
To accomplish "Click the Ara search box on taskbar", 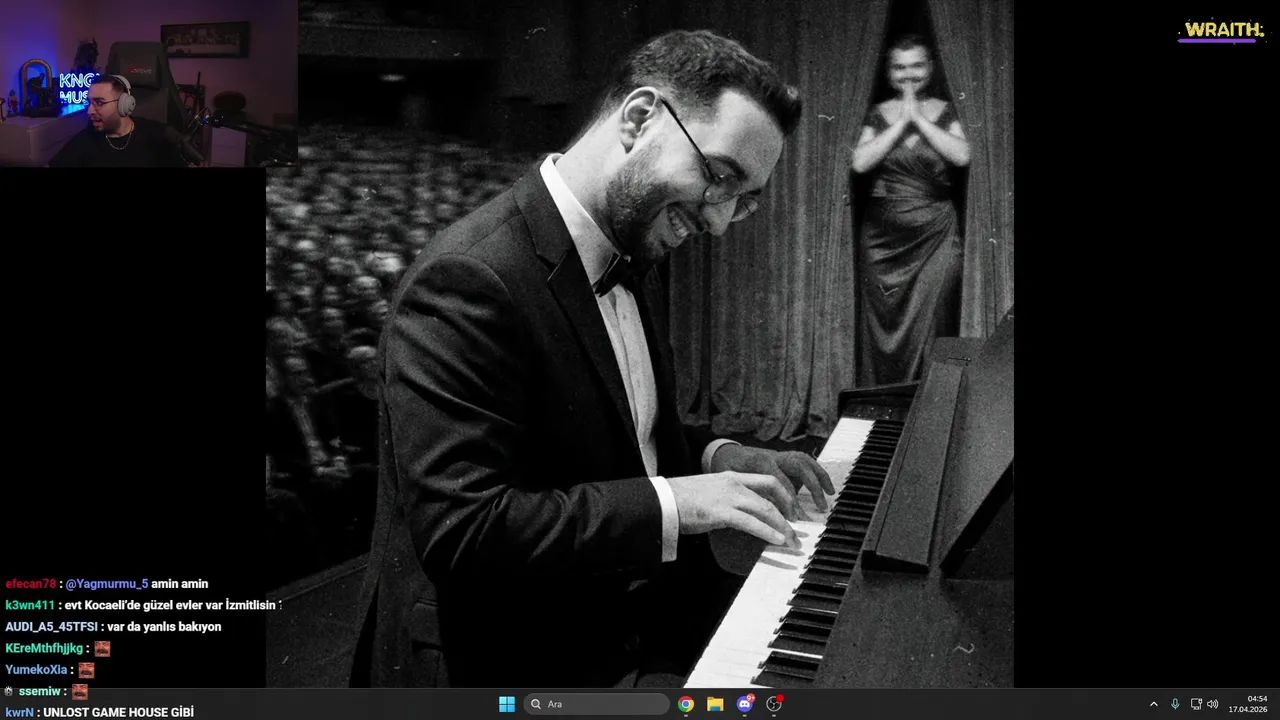I will (597, 704).
